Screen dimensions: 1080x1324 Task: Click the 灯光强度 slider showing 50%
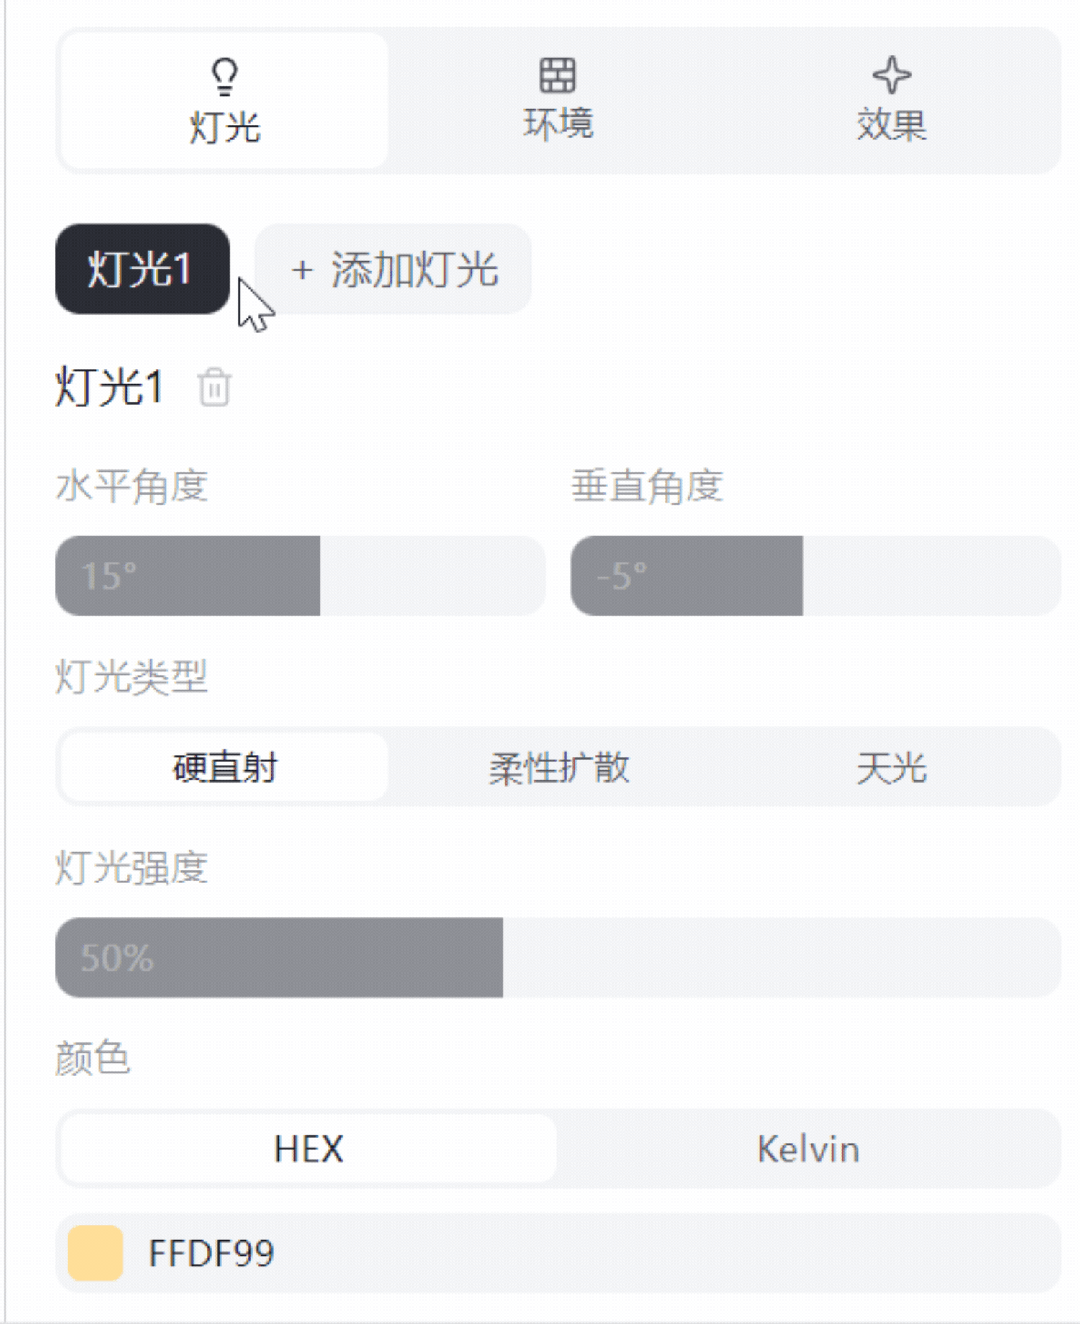[x=557, y=957]
